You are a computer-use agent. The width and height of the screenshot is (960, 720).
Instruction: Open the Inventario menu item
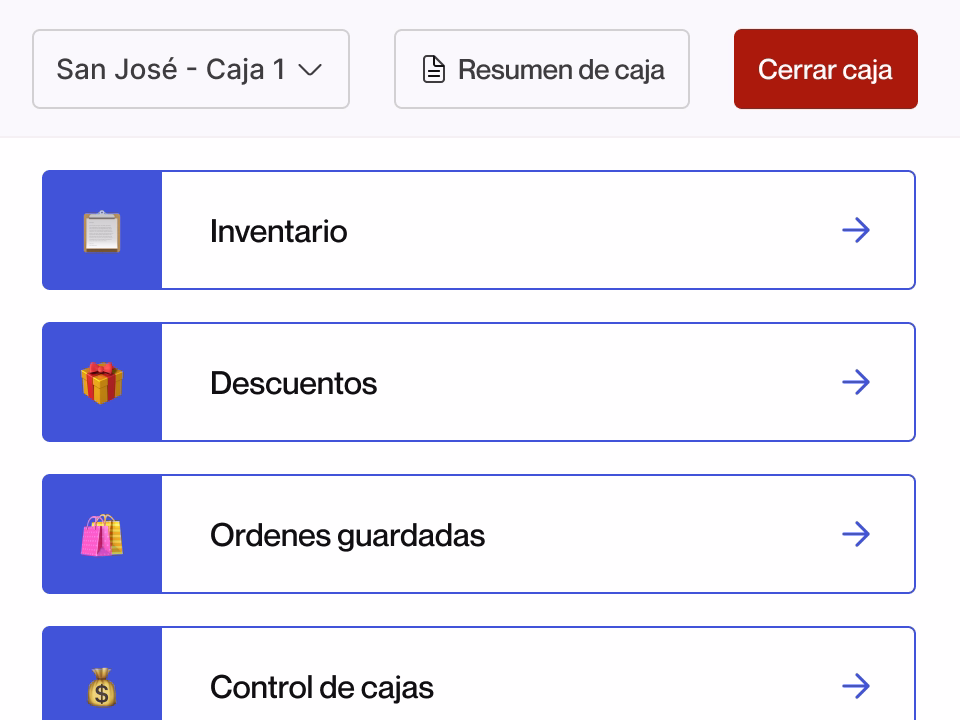click(x=479, y=230)
